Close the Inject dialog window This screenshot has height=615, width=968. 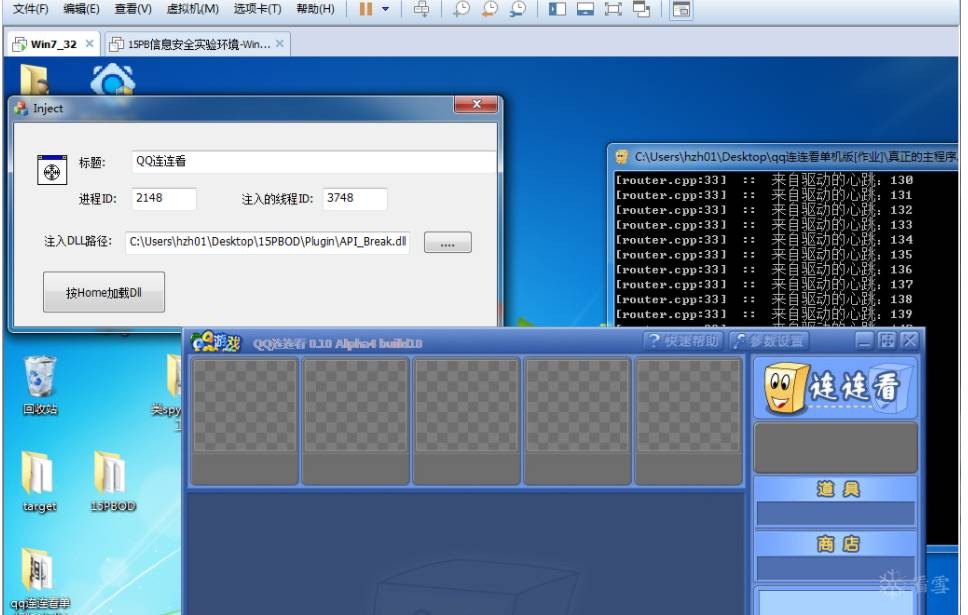coord(476,104)
